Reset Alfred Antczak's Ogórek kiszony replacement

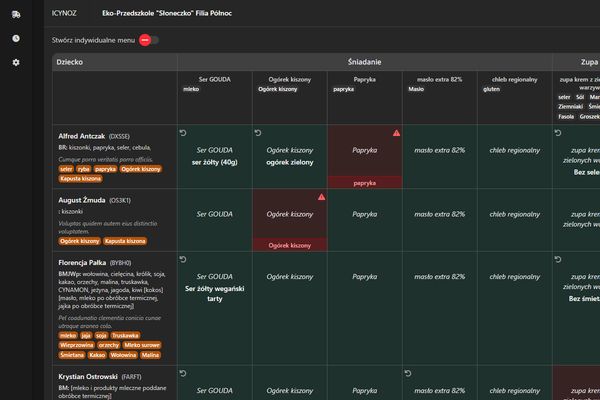click(x=258, y=132)
